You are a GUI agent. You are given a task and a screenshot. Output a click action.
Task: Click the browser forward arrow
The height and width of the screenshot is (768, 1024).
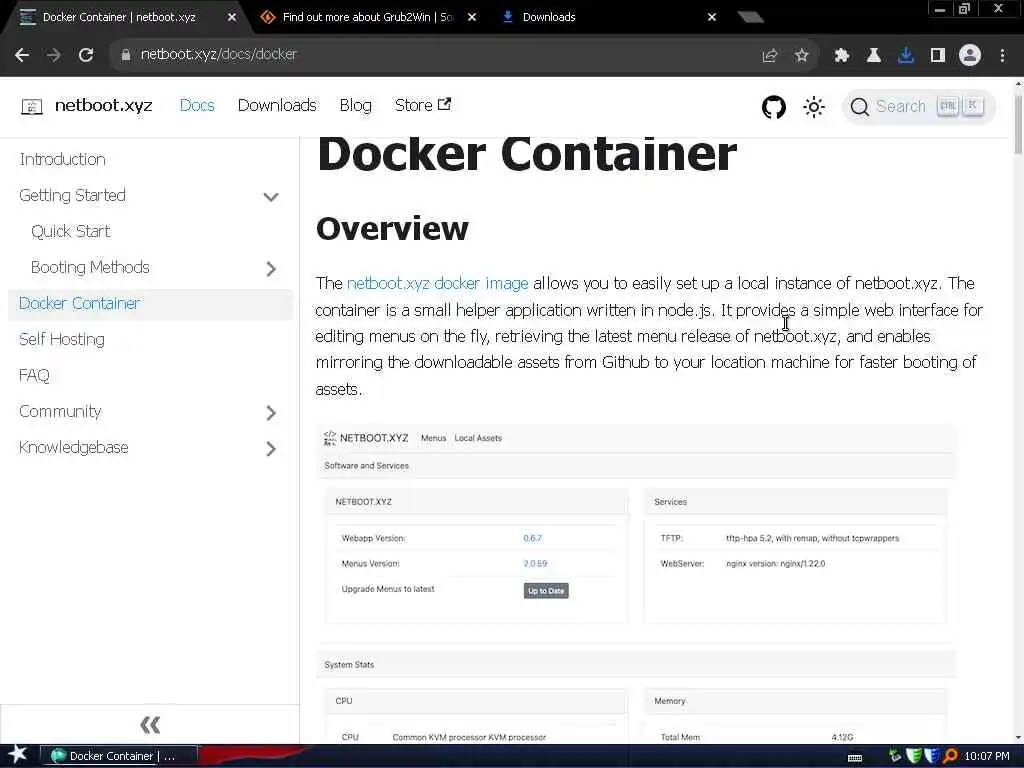(54, 56)
